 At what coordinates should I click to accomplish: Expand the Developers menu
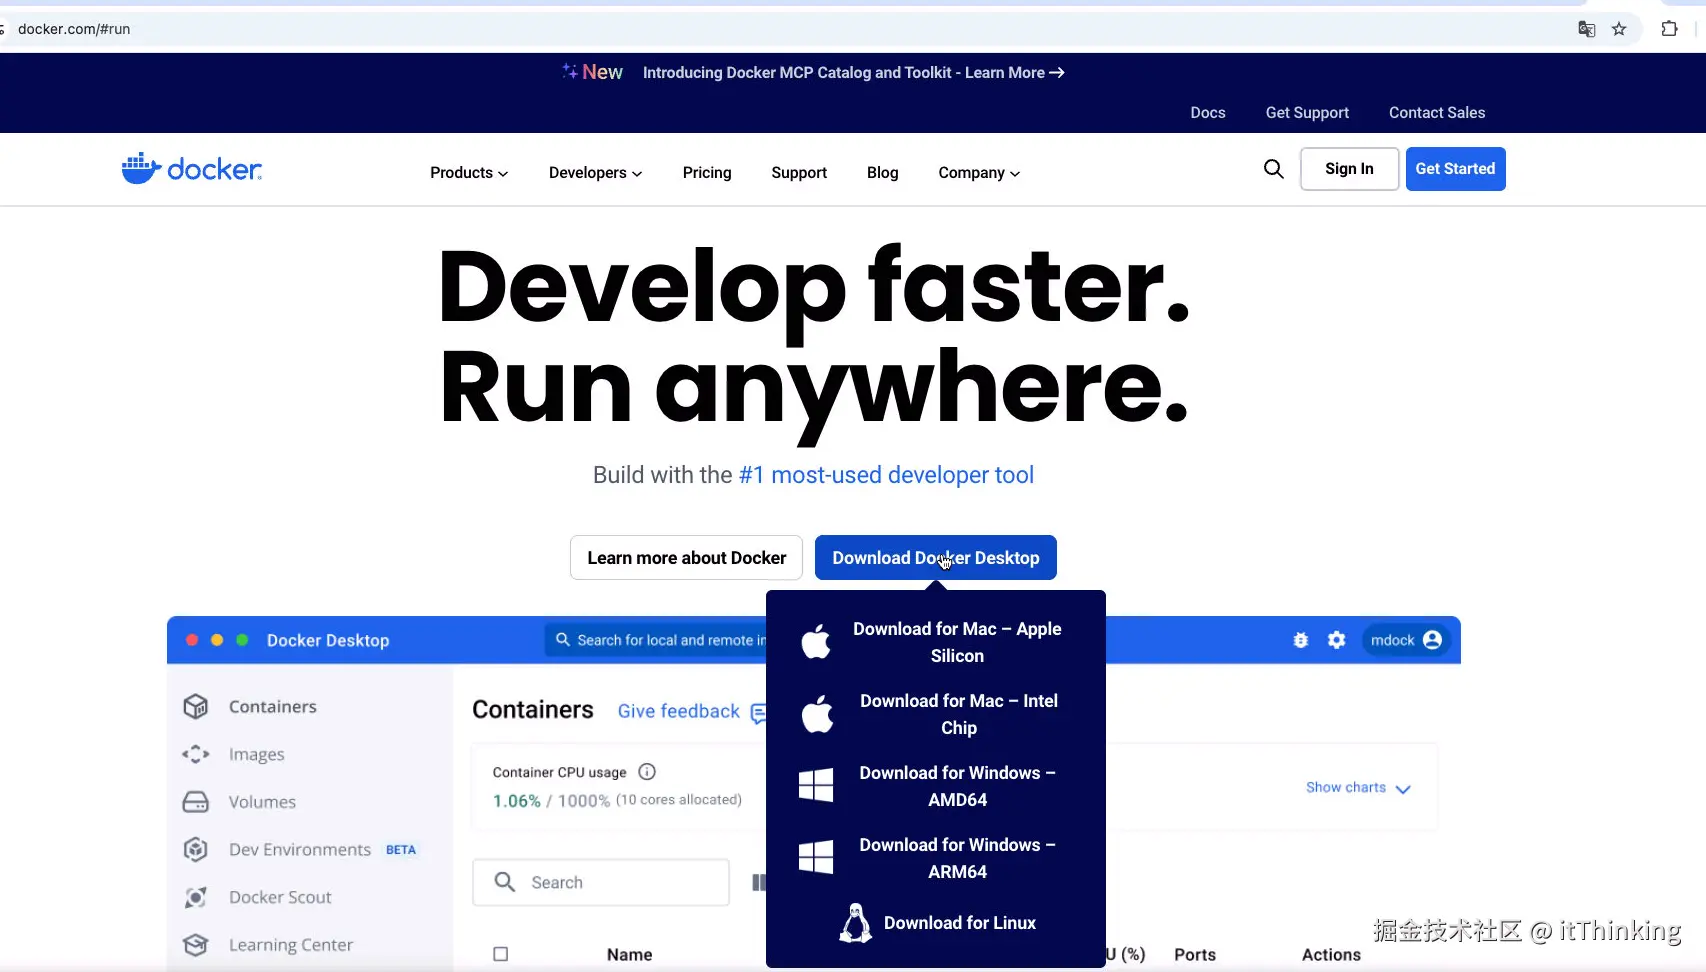coord(596,173)
